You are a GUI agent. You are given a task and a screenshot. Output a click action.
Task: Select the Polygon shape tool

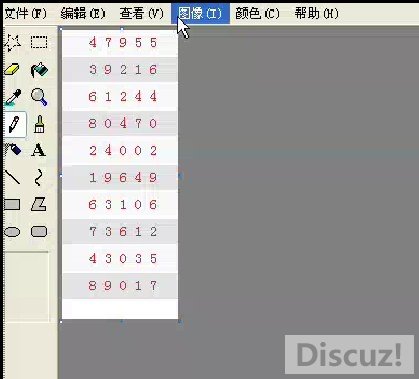click(39, 204)
